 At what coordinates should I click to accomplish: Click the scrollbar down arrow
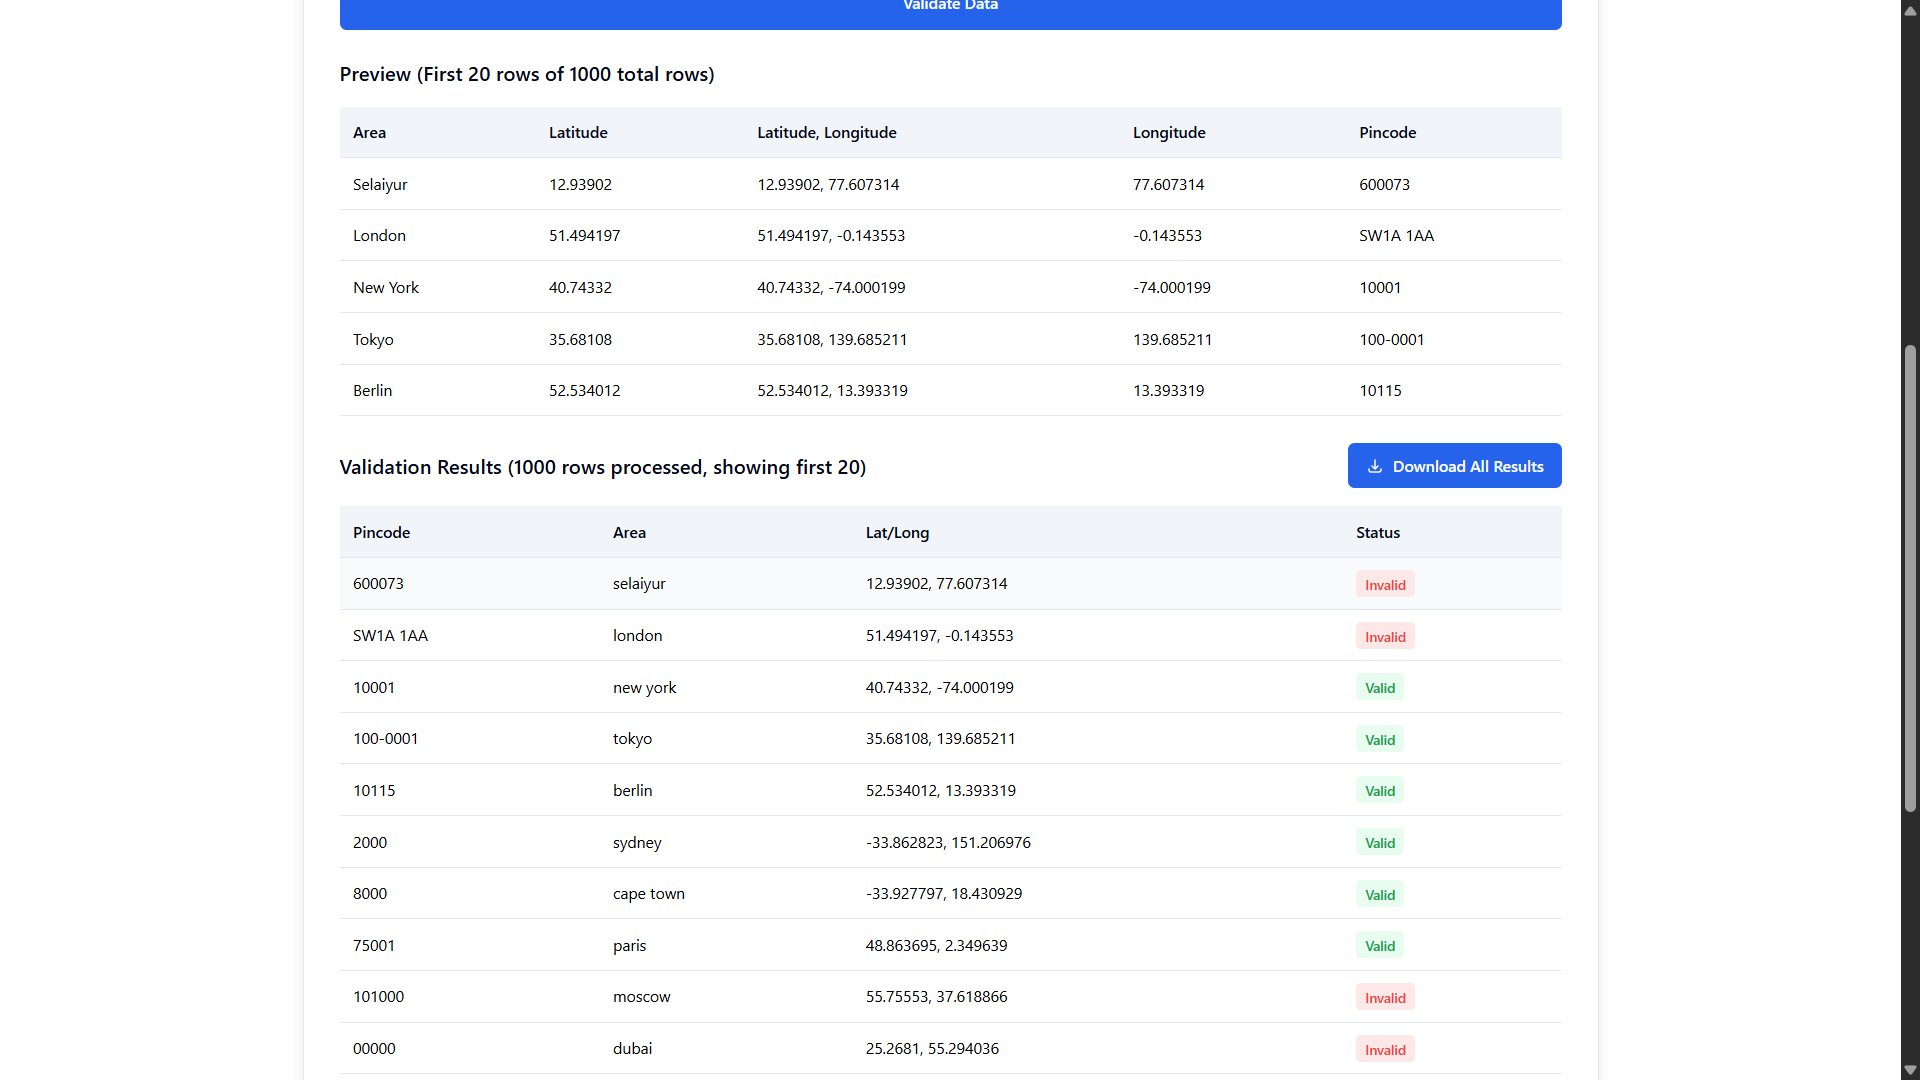pyautogui.click(x=1910, y=1070)
